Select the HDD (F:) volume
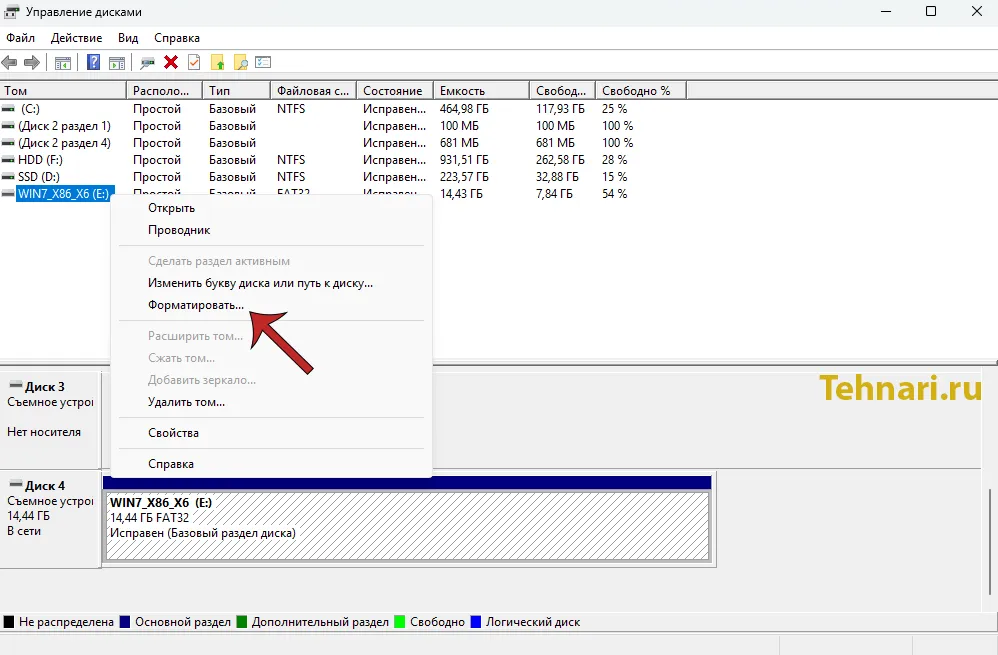This screenshot has height=655, width=998. (x=40, y=160)
